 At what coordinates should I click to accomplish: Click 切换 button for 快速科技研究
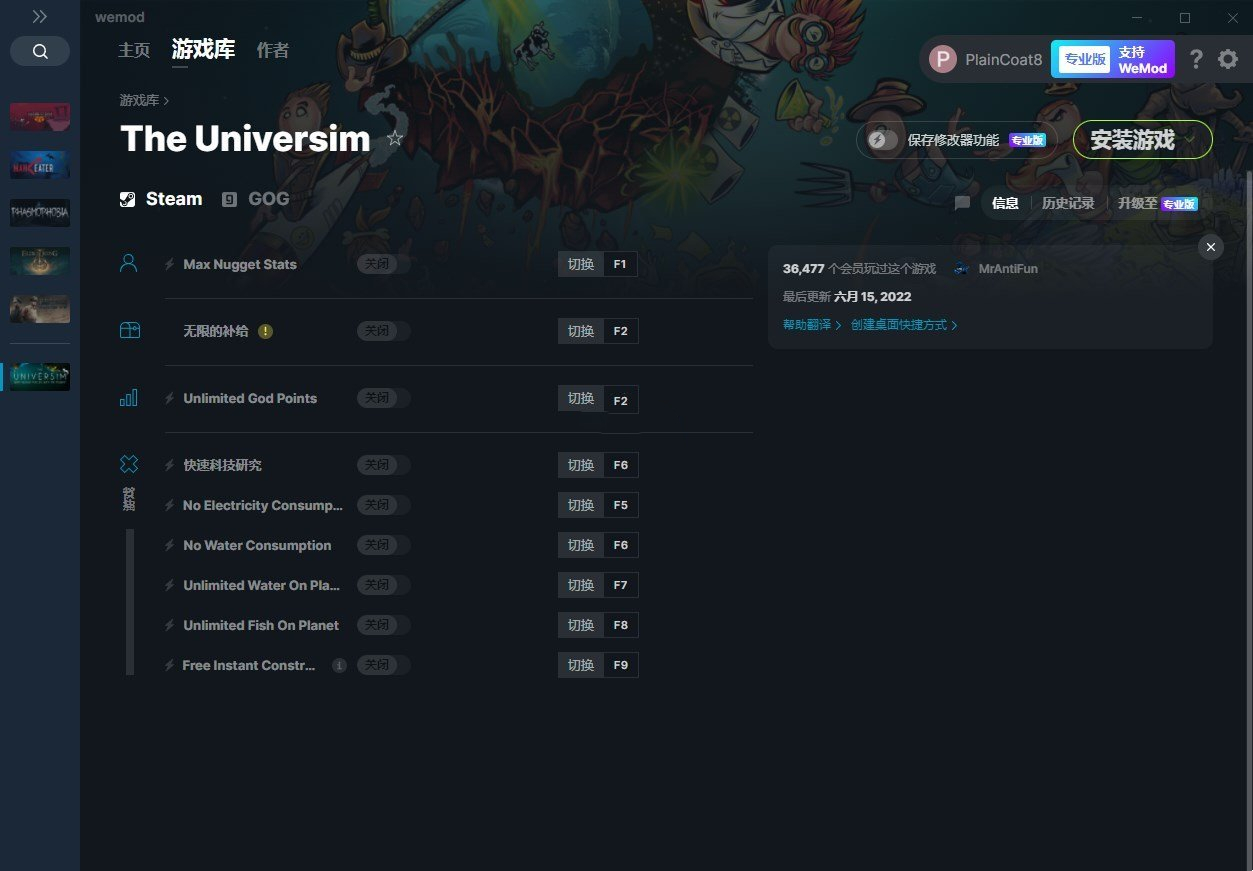pyautogui.click(x=581, y=465)
